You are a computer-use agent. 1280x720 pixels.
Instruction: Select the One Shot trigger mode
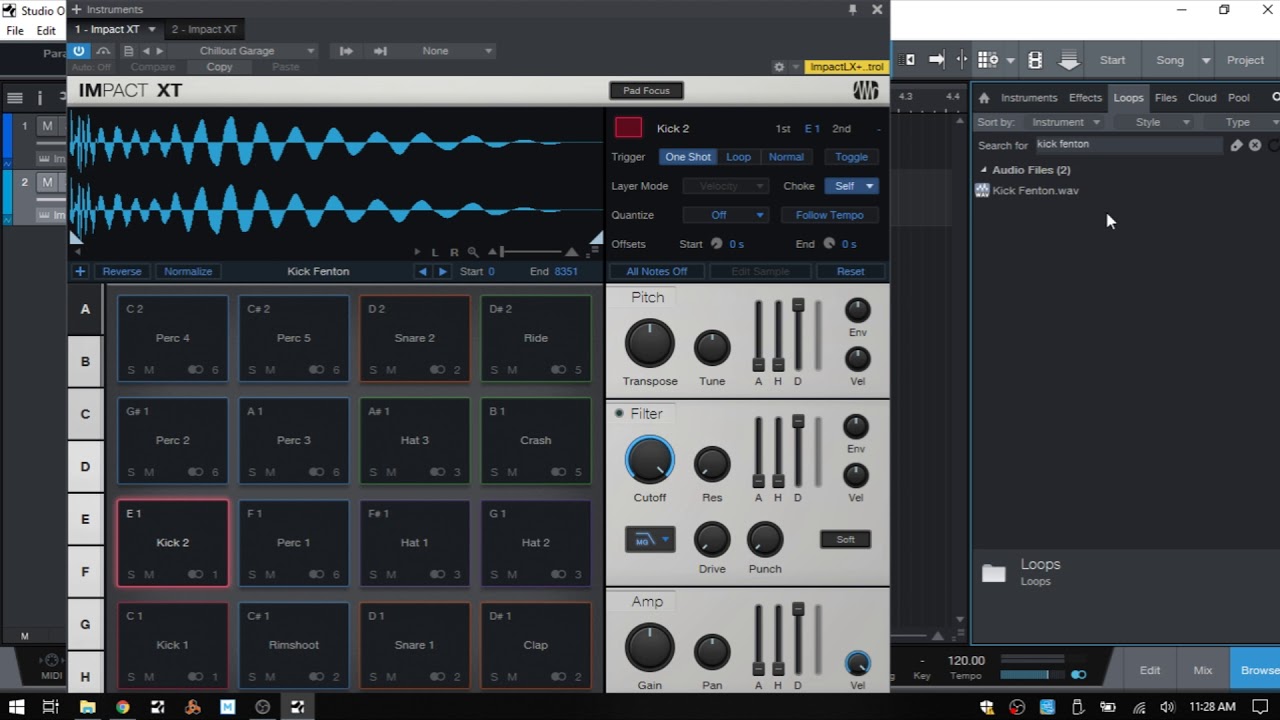pyautogui.click(x=688, y=157)
